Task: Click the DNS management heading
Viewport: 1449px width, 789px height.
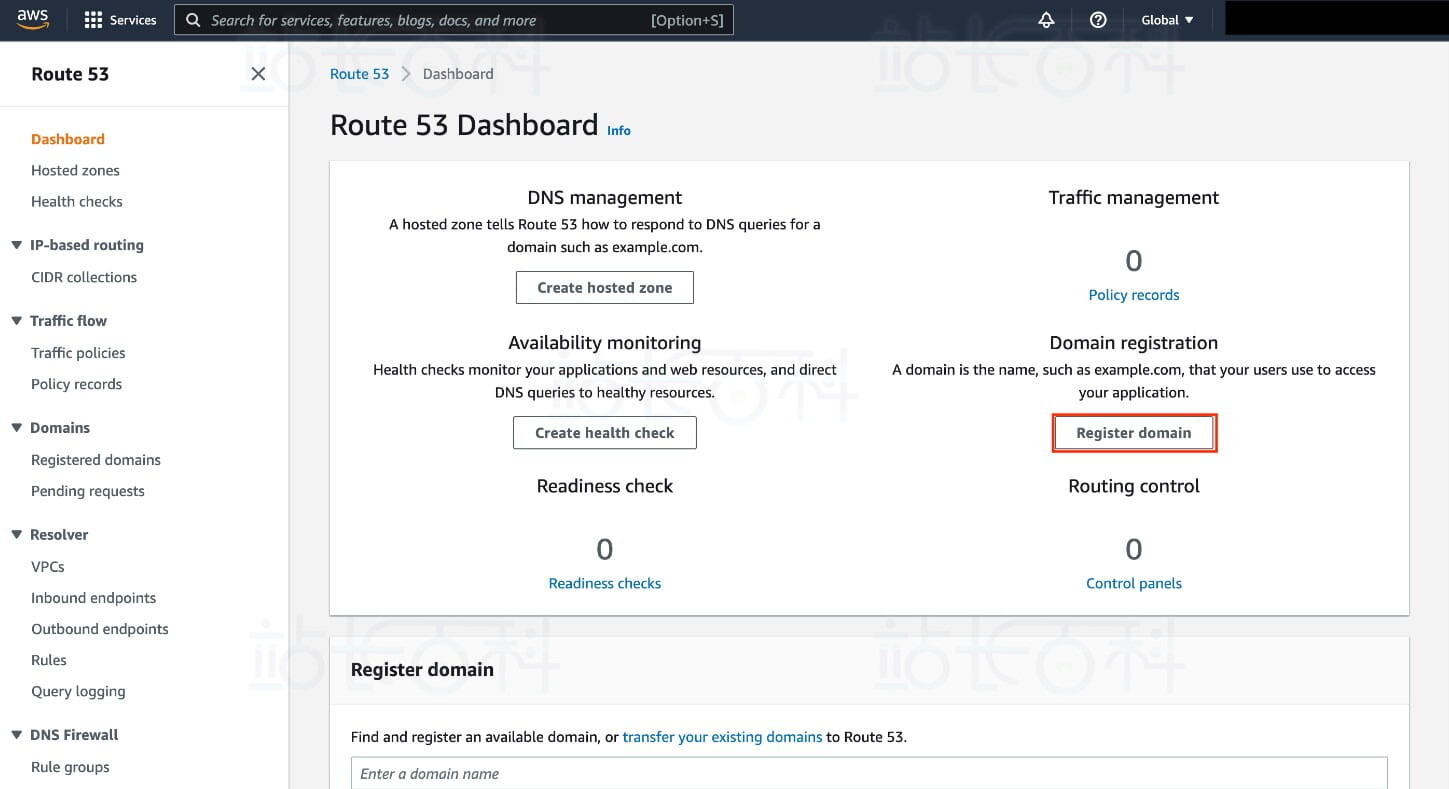Action: pos(605,198)
